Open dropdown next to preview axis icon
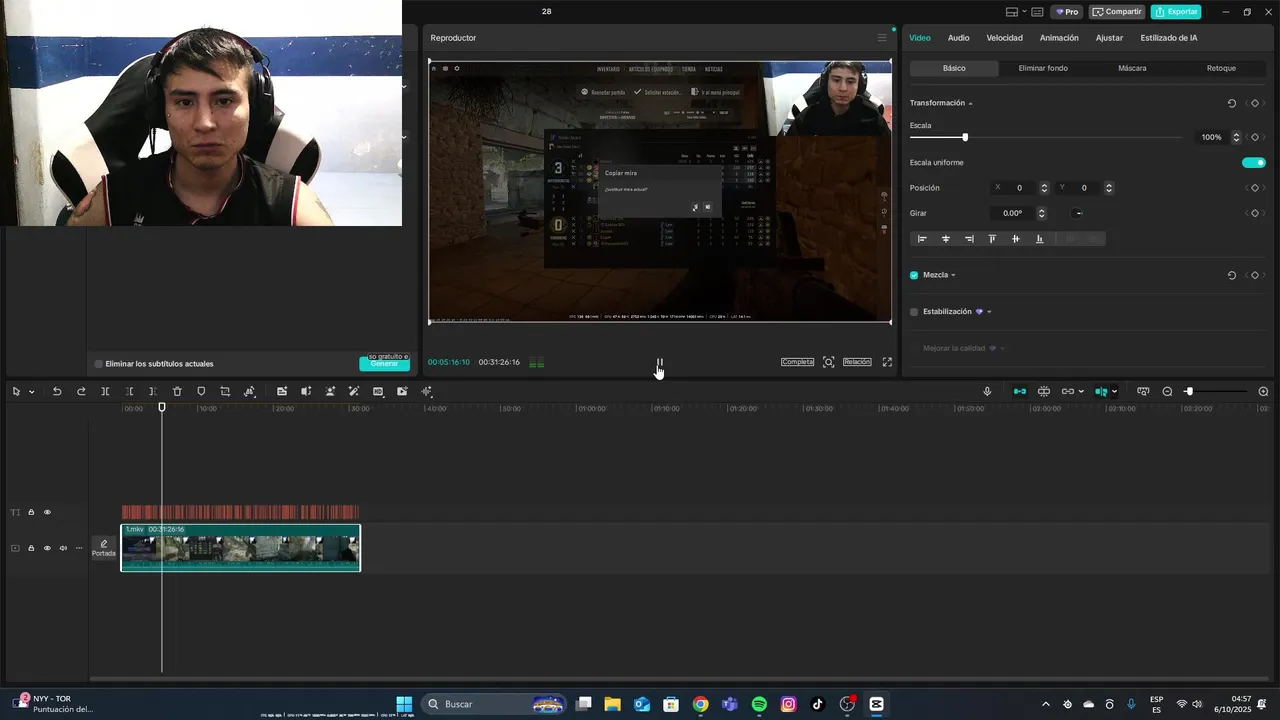This screenshot has width=1280, height=720. click(1115, 392)
